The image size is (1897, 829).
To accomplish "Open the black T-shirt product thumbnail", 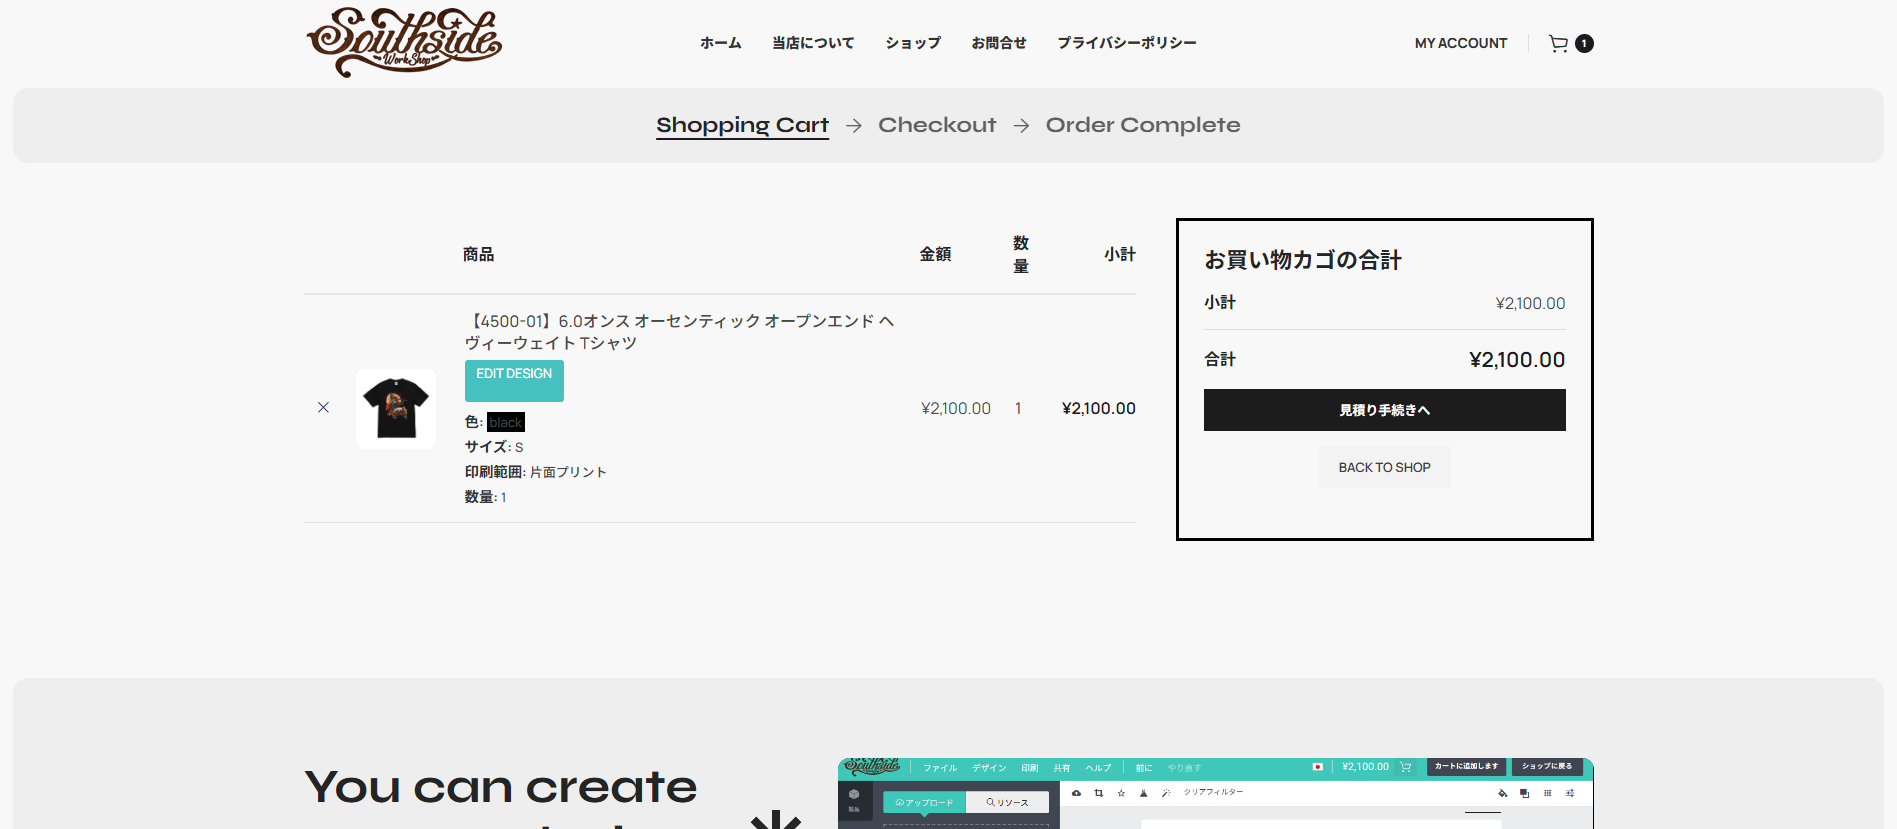I will 396,408.
